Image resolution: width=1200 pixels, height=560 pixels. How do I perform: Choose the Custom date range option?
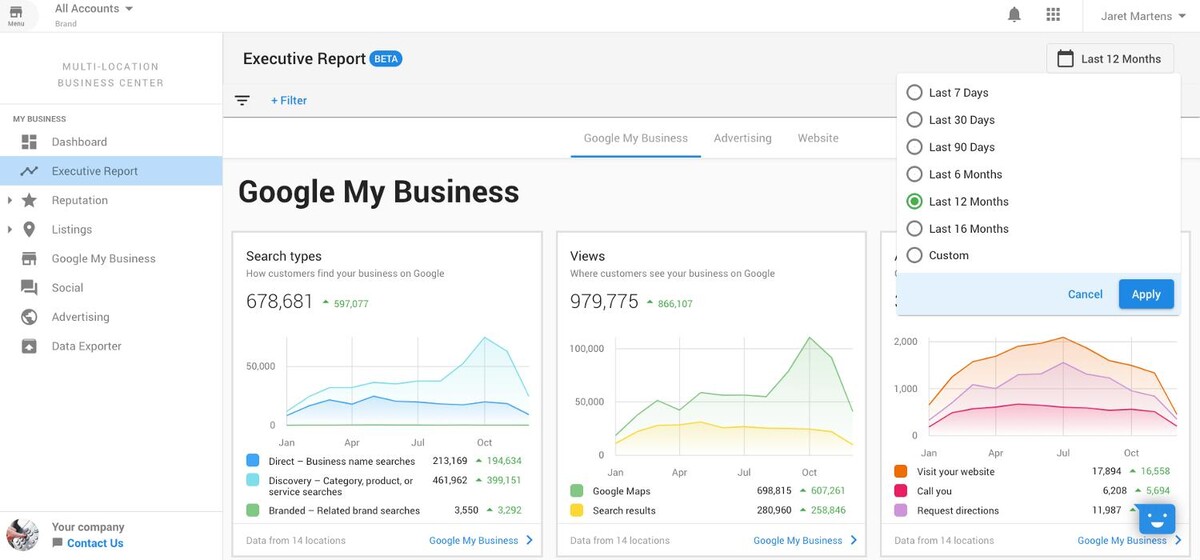[914, 256]
